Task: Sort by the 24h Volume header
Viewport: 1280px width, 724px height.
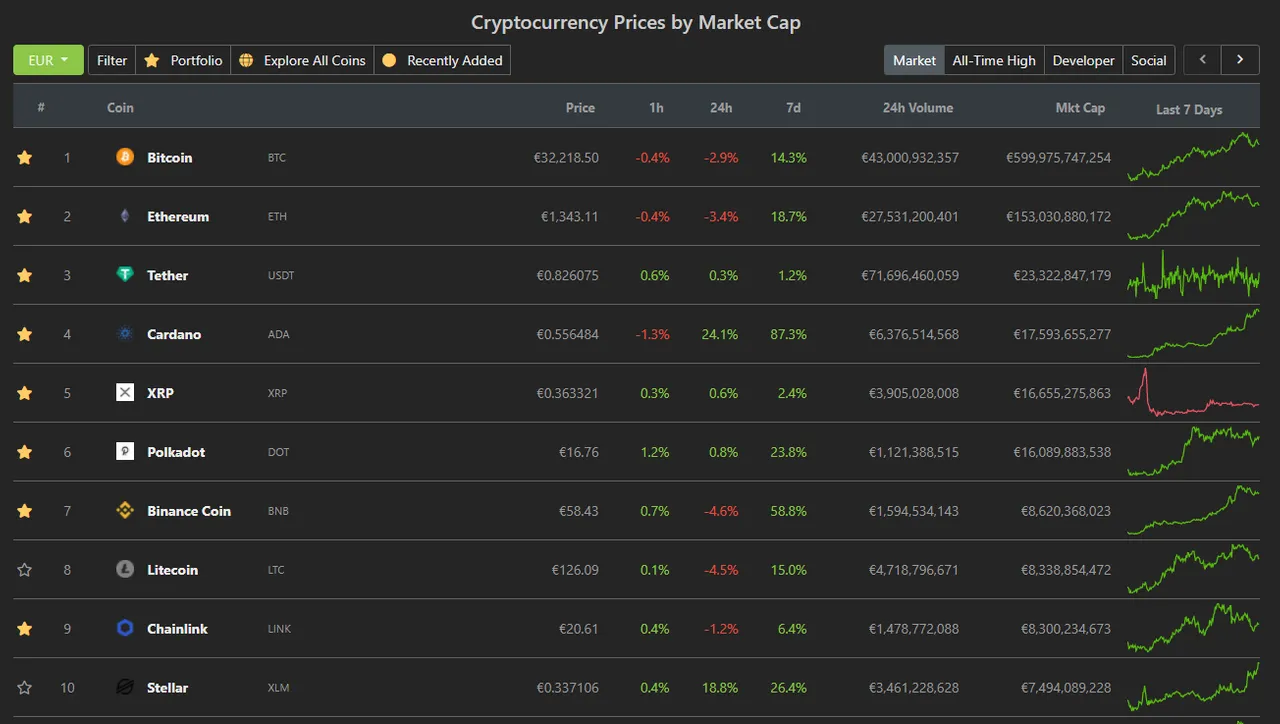Action: click(918, 107)
